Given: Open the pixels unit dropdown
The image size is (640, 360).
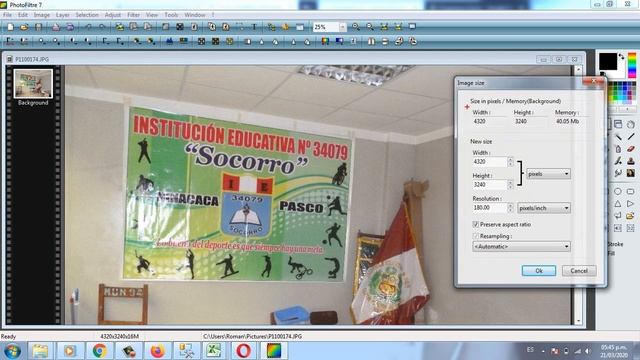Looking at the screenshot, I should (x=548, y=174).
